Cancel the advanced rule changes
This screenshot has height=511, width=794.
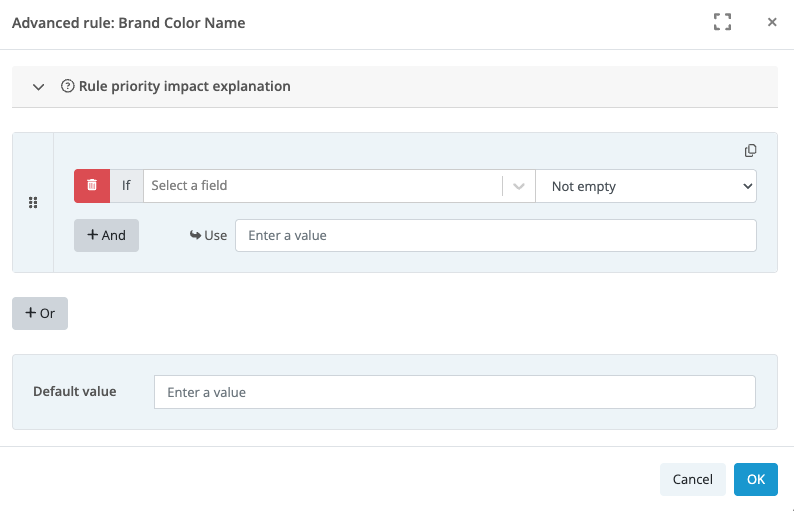click(692, 479)
